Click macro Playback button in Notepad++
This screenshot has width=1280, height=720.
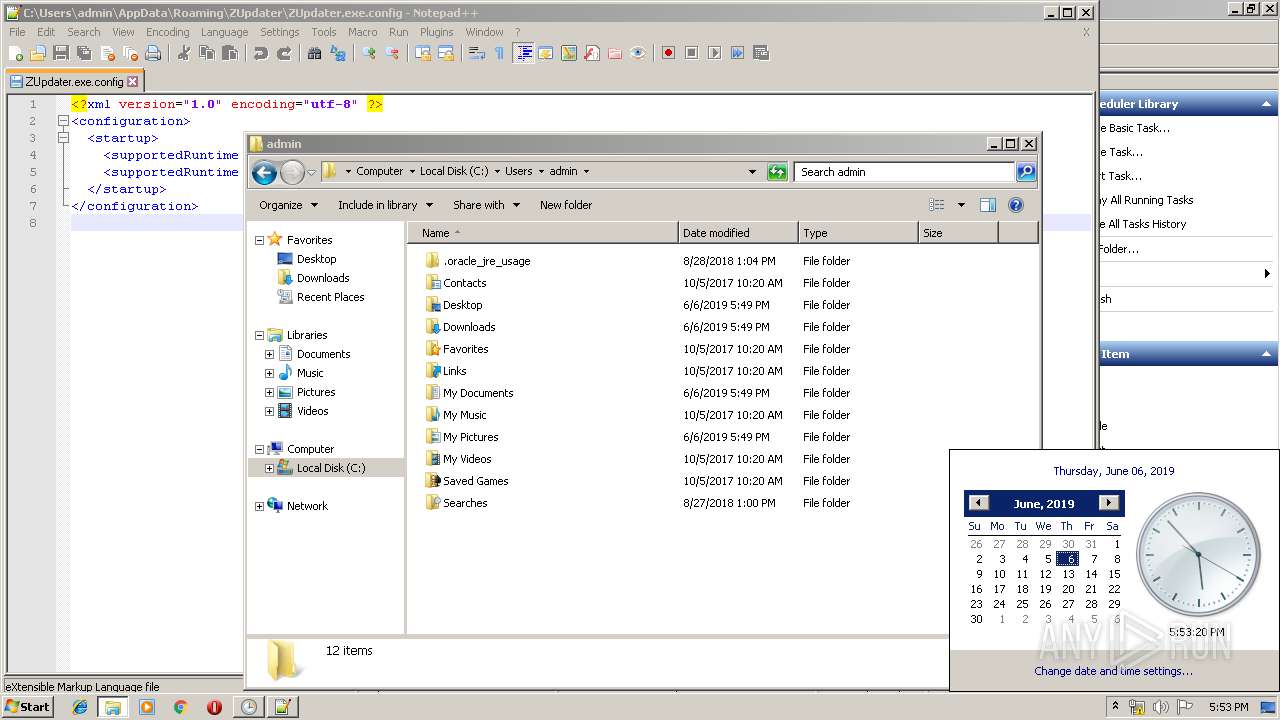tap(714, 53)
